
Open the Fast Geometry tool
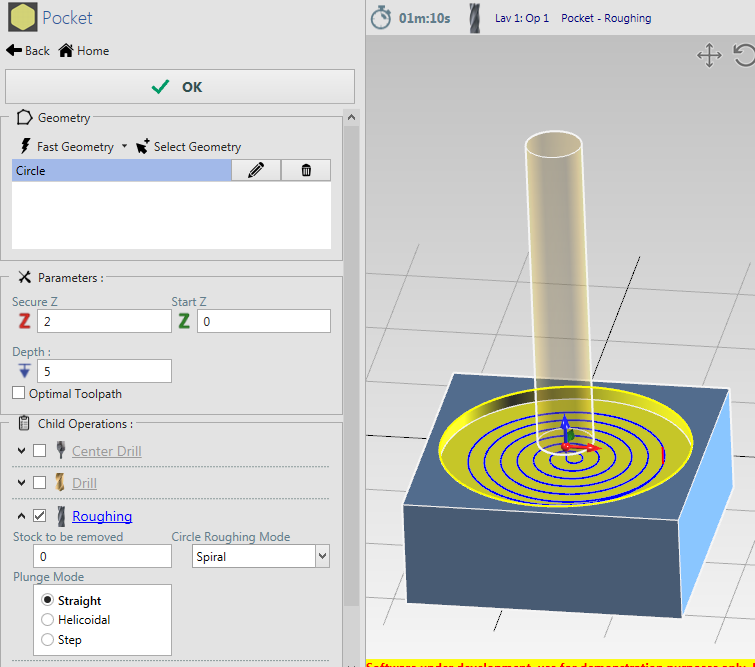click(66, 146)
